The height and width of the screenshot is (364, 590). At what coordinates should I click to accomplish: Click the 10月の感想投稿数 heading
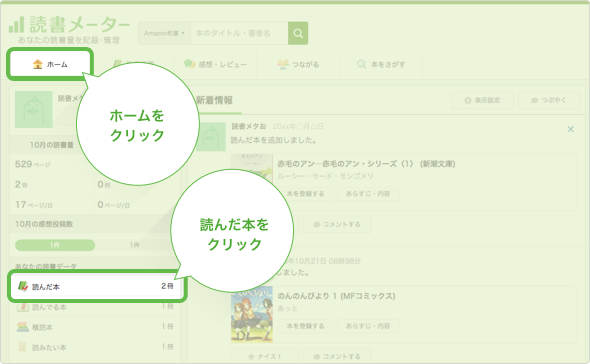coord(44,224)
